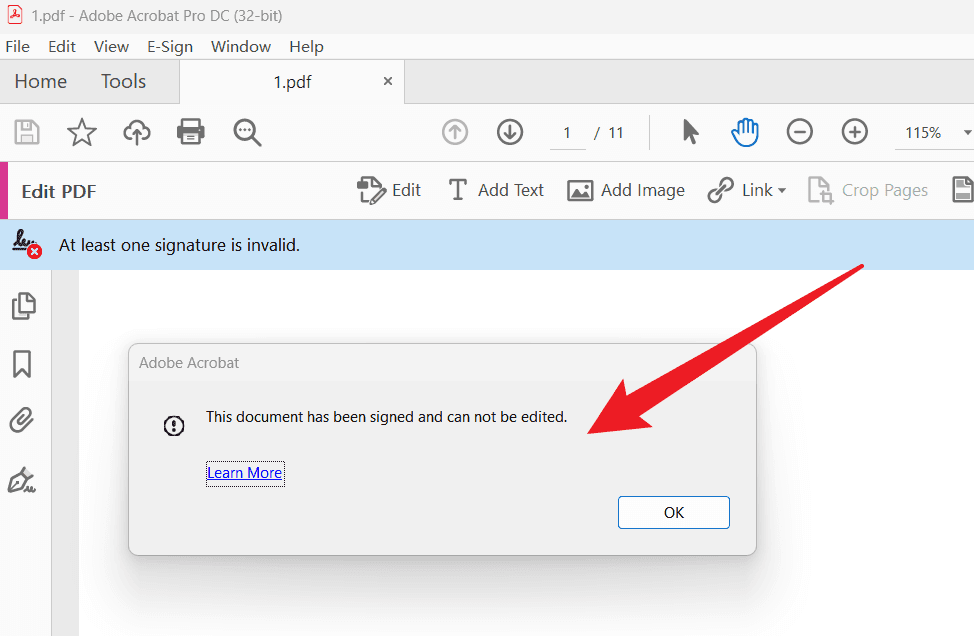Print the document using the printer icon
This screenshot has height=636, width=974.
[191, 132]
